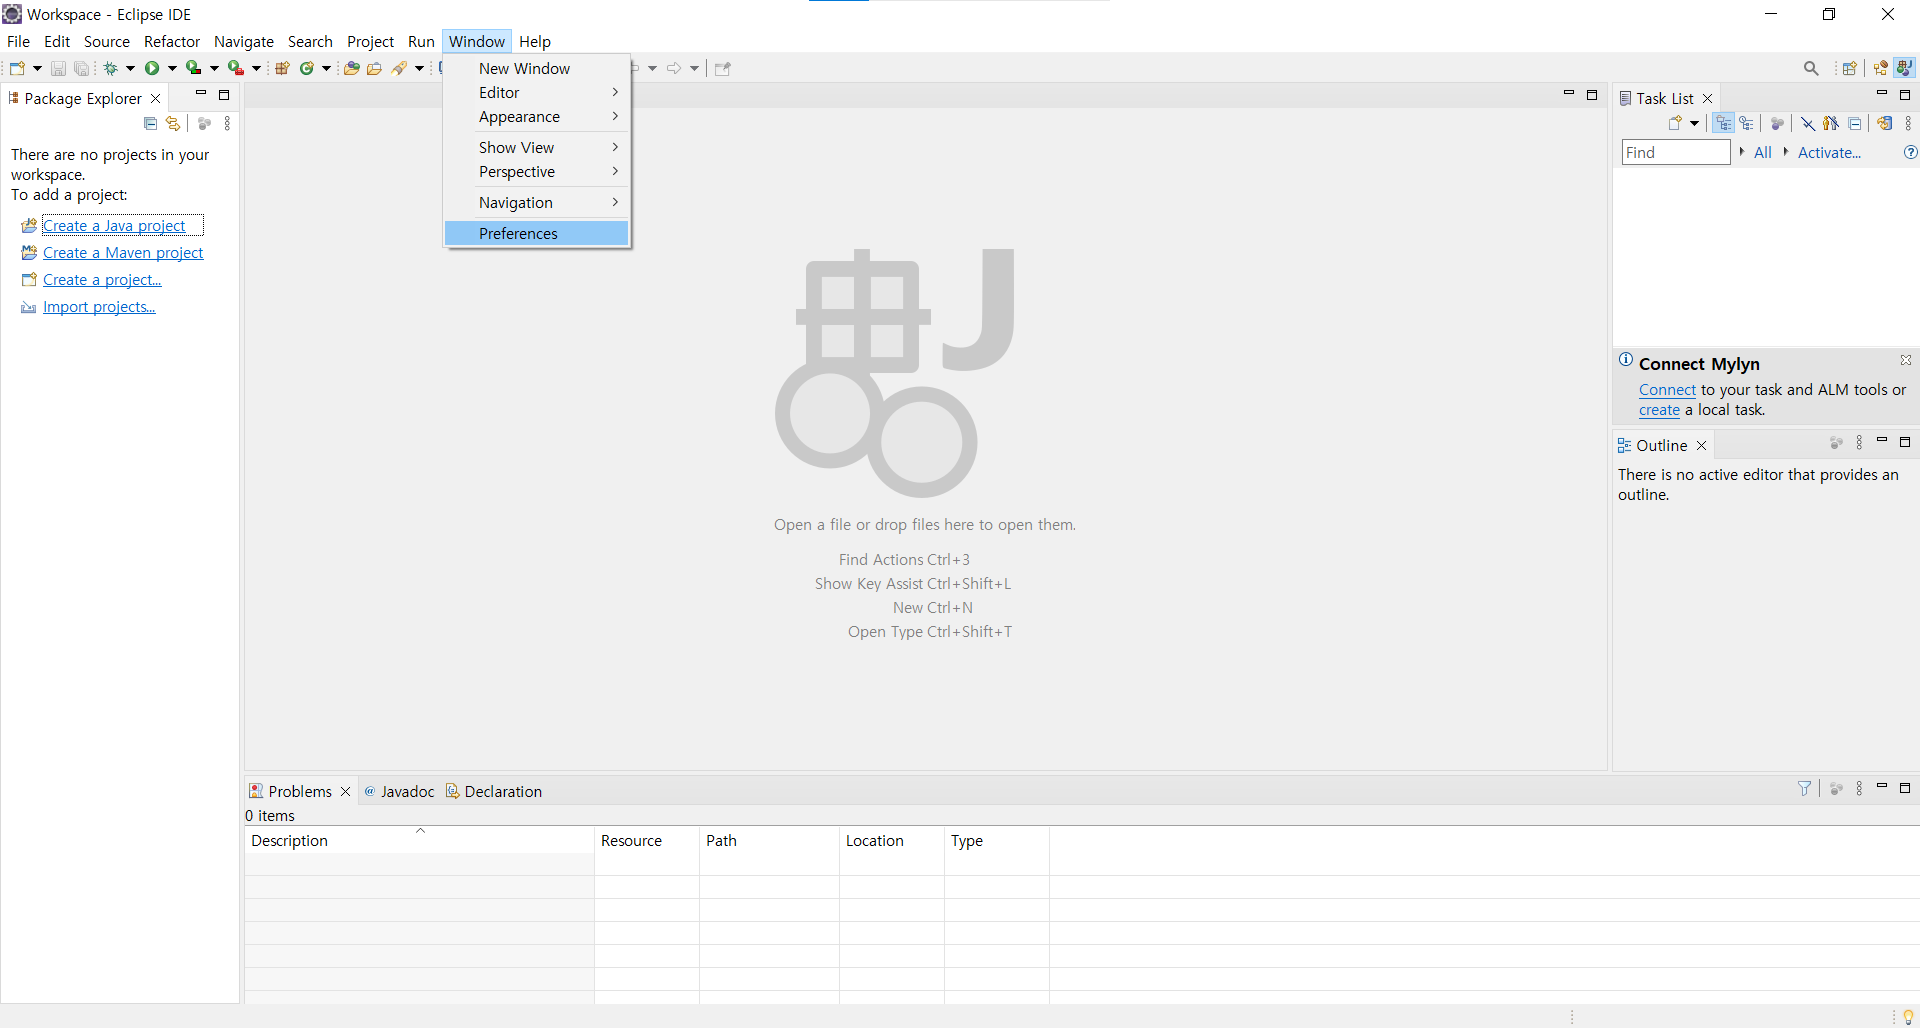The image size is (1920, 1028).
Task: Click the Connect link in Connect Mylyn
Action: (x=1667, y=390)
